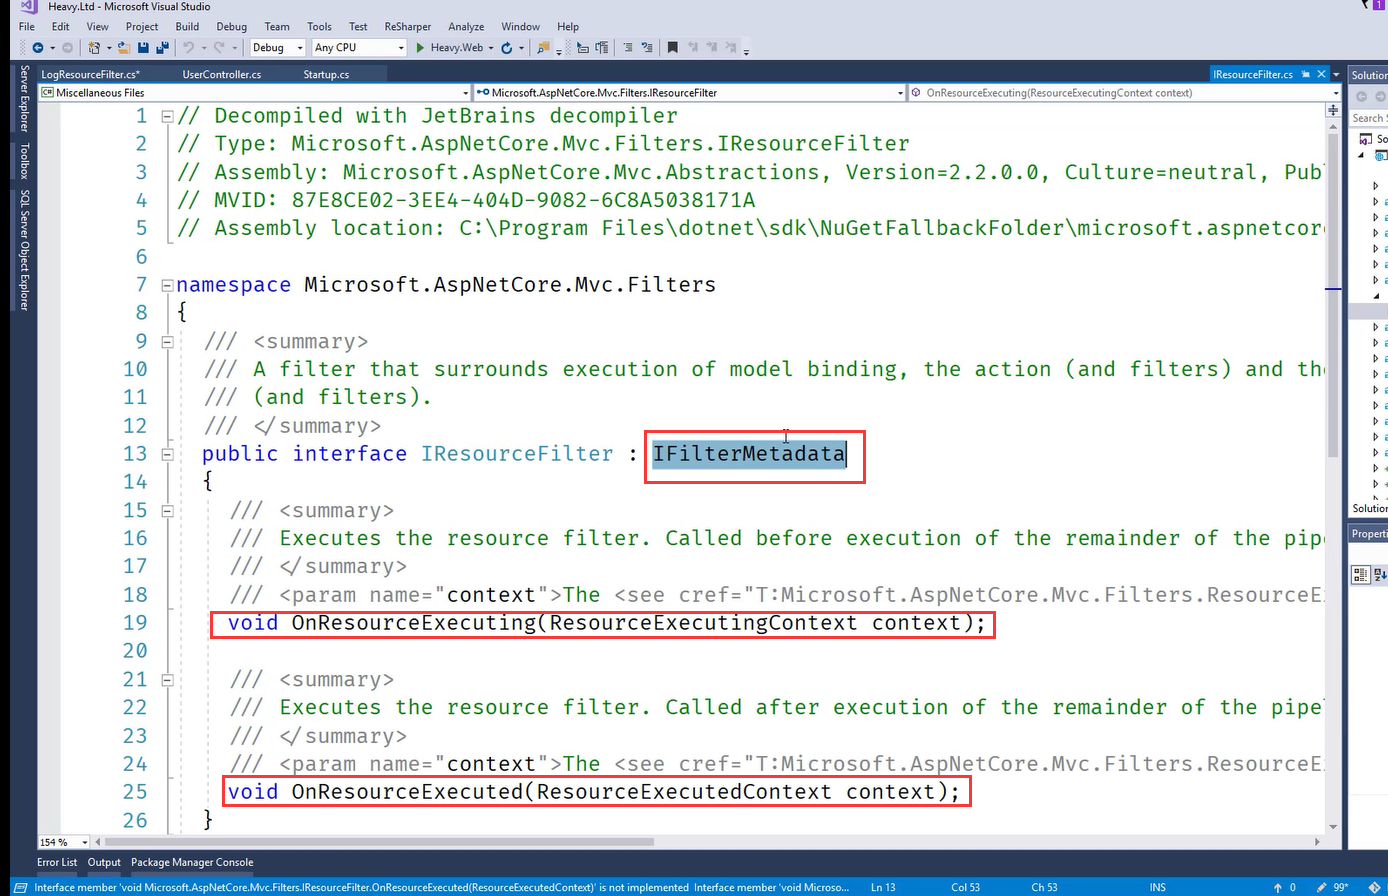This screenshot has width=1388, height=896.
Task: Click the Refresh browser icon after Heavy.Web
Action: (x=507, y=47)
